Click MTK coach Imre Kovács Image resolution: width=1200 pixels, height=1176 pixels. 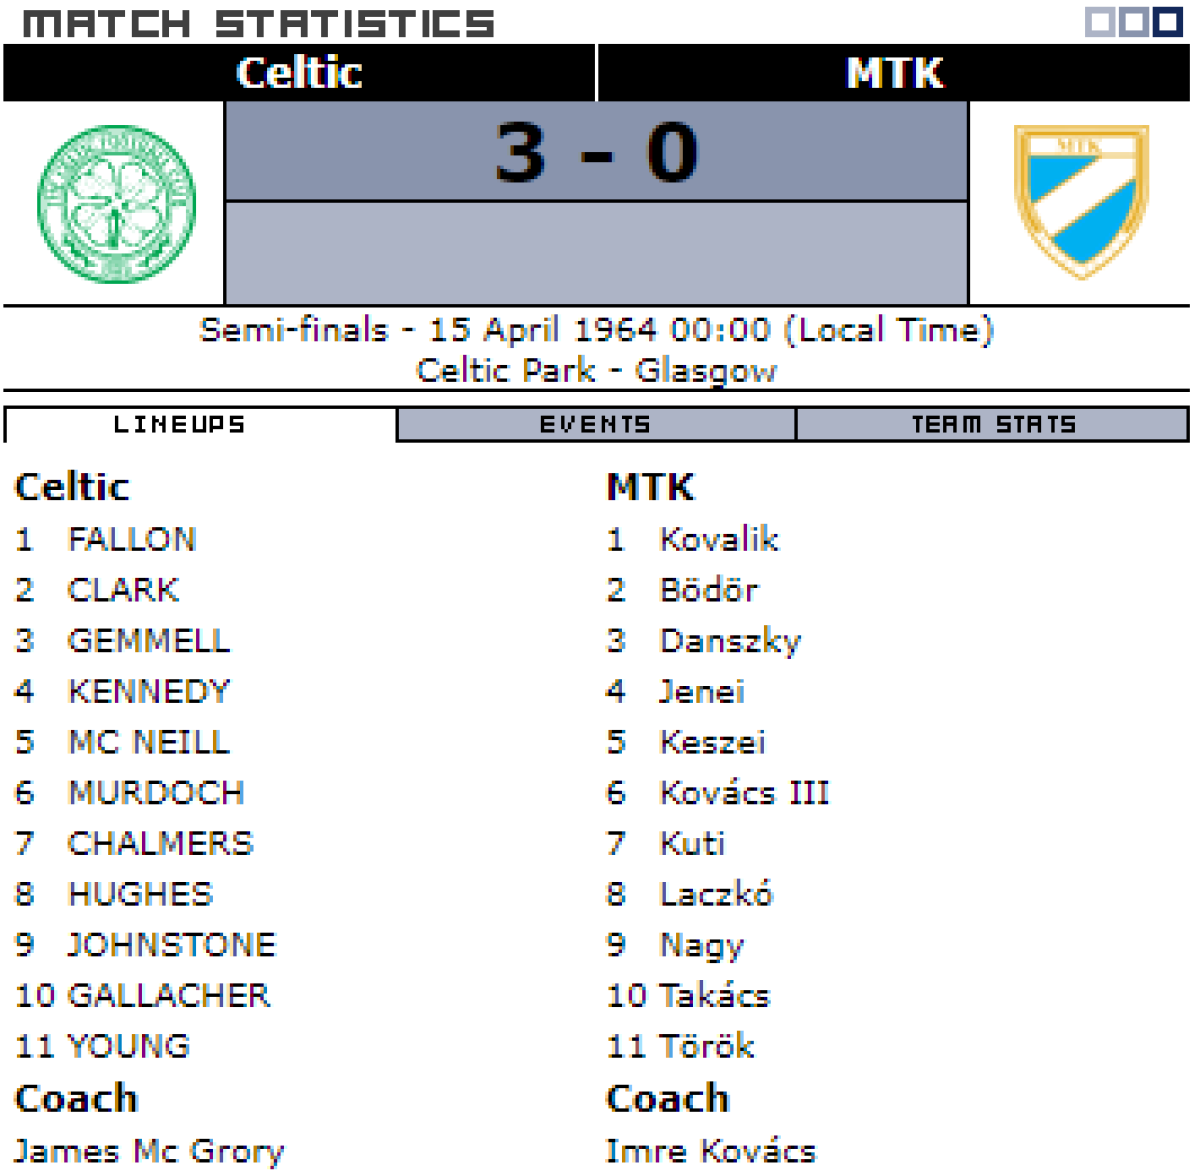[711, 1151]
